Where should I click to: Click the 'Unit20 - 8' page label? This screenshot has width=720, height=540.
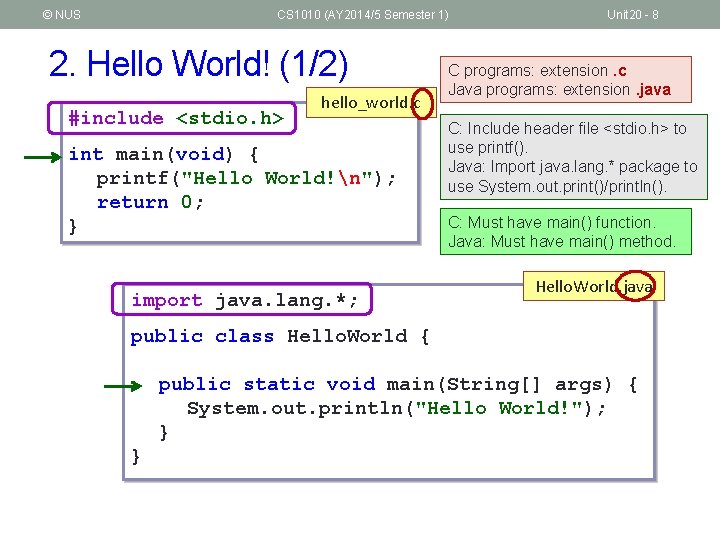[633, 15]
